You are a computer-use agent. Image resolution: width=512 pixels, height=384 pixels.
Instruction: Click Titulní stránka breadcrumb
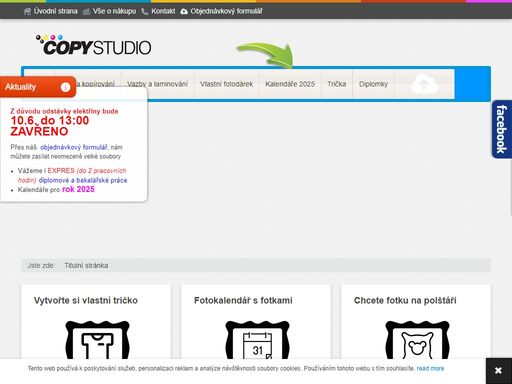86,266
